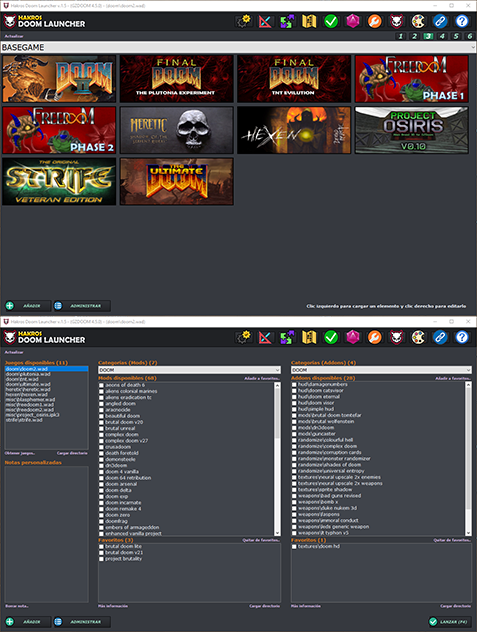Image resolution: width=477 pixels, height=632 pixels.
Task: Click 'Añadir a favoritos' above the mods list
Action: [262, 378]
